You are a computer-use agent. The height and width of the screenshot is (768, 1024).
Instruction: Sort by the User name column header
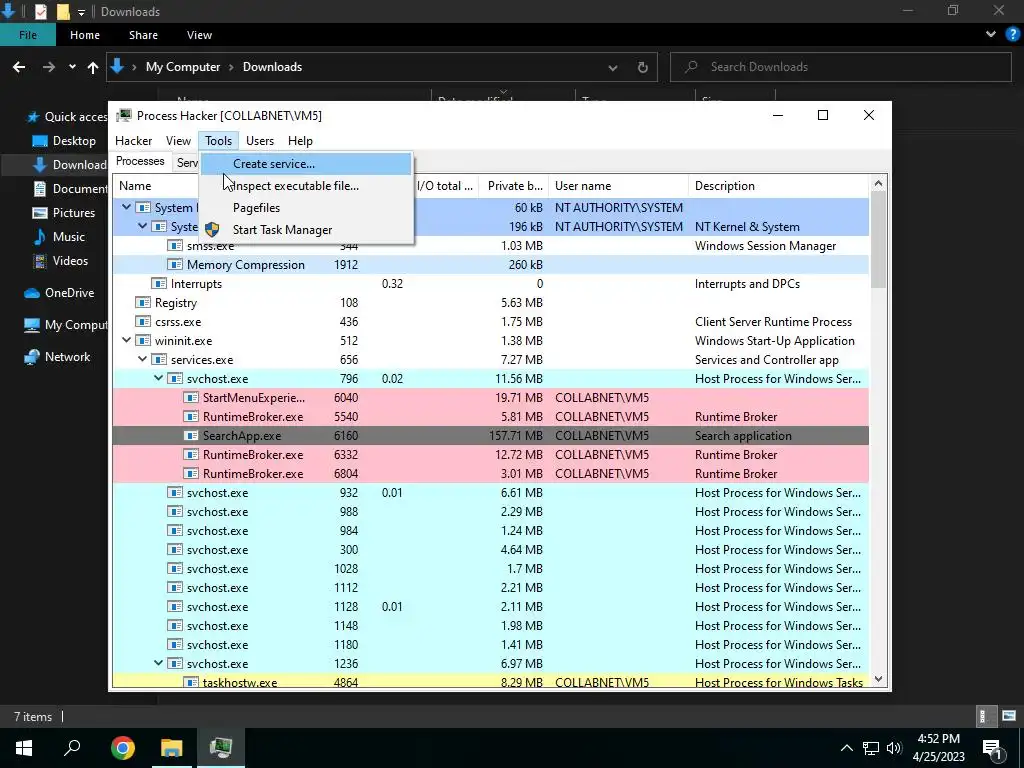click(618, 186)
